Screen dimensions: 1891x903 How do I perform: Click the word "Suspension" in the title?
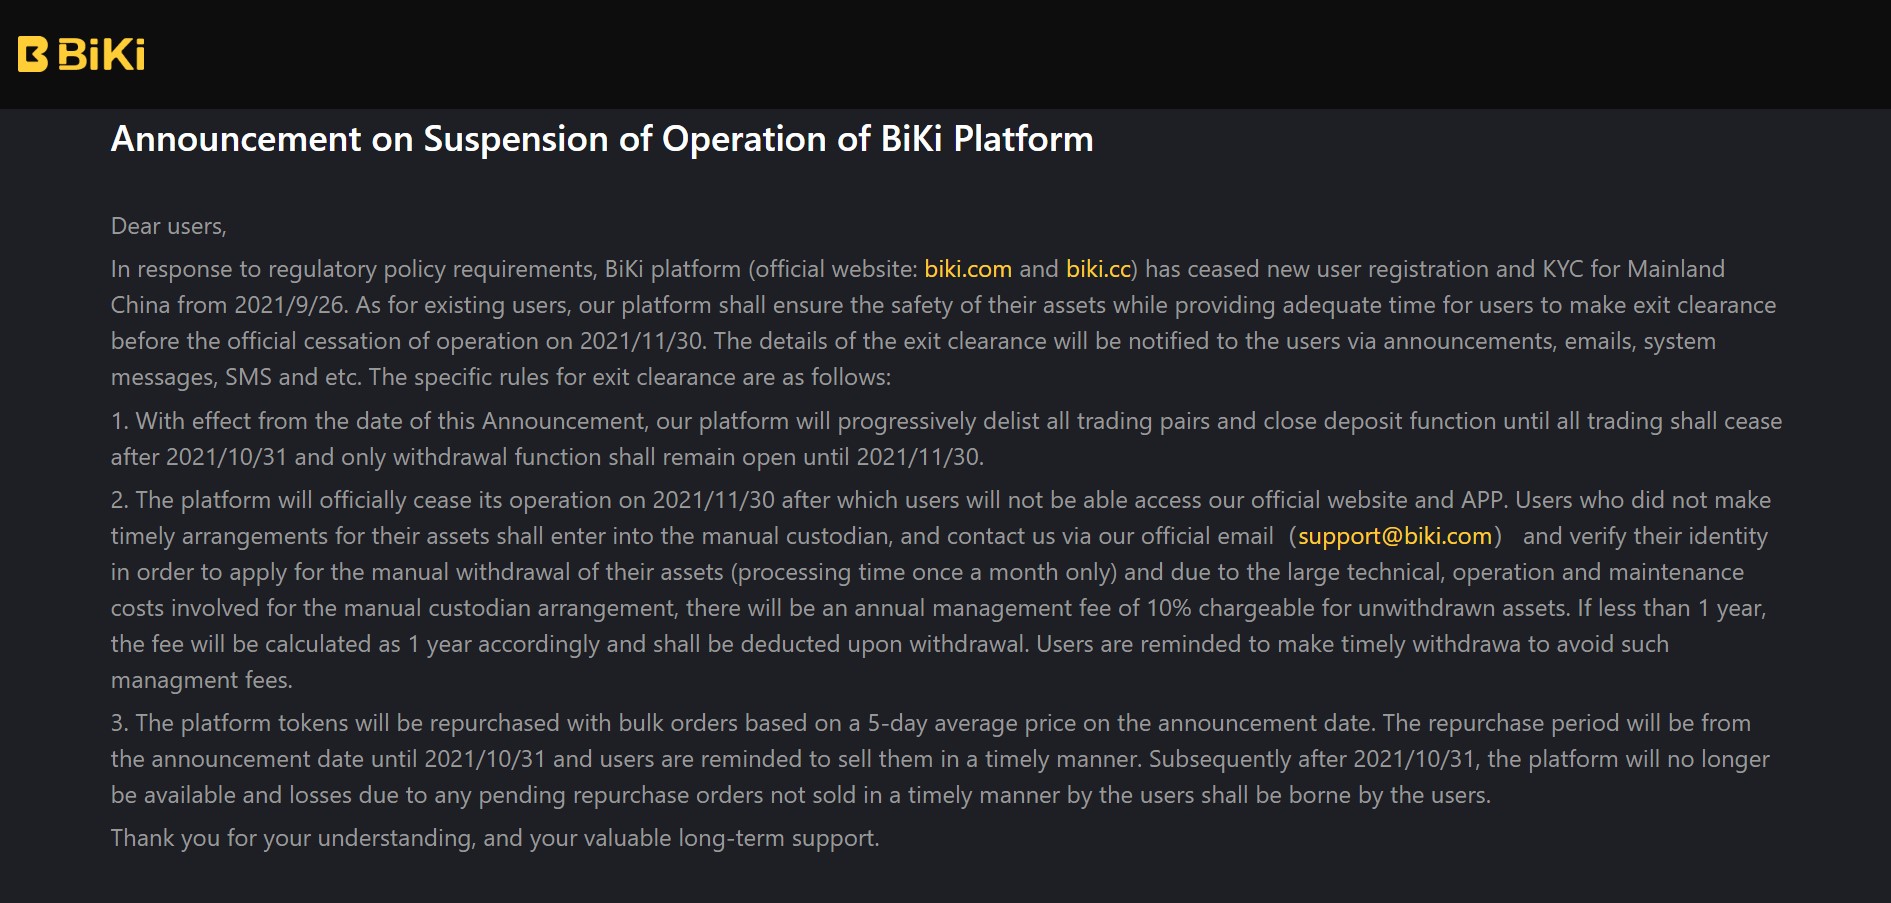click(515, 139)
